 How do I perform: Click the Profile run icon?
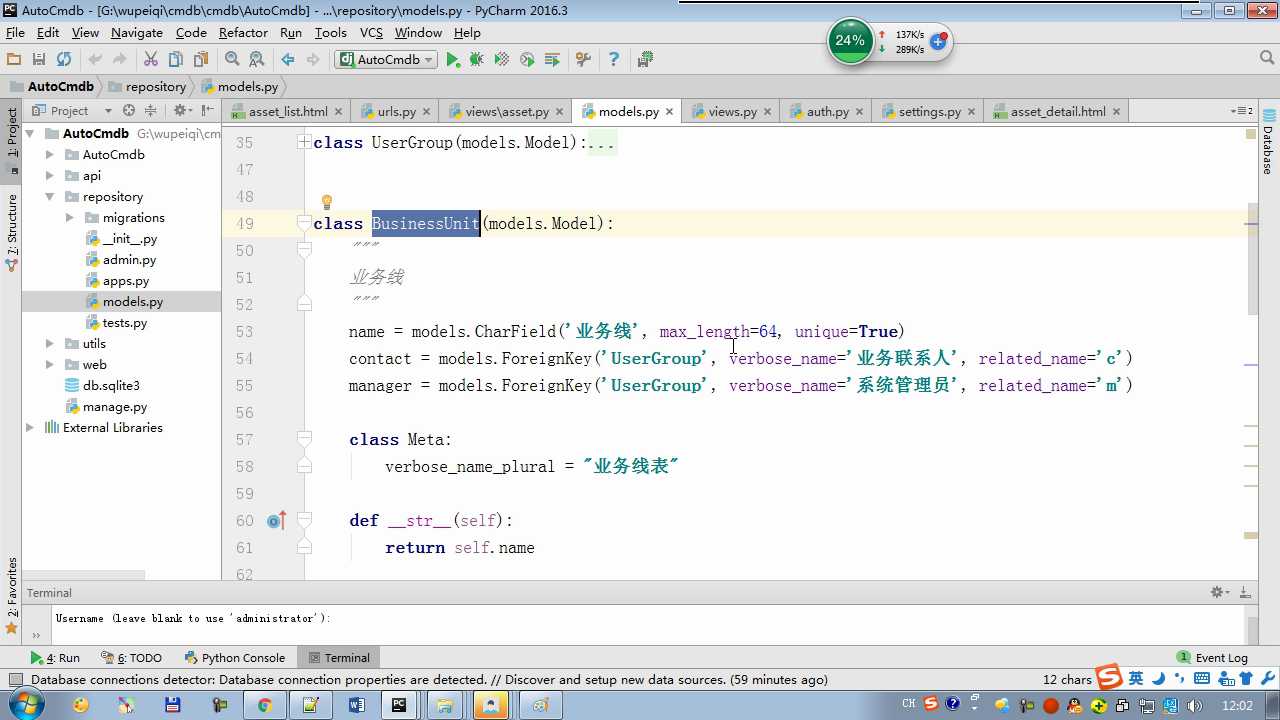[x=527, y=60]
